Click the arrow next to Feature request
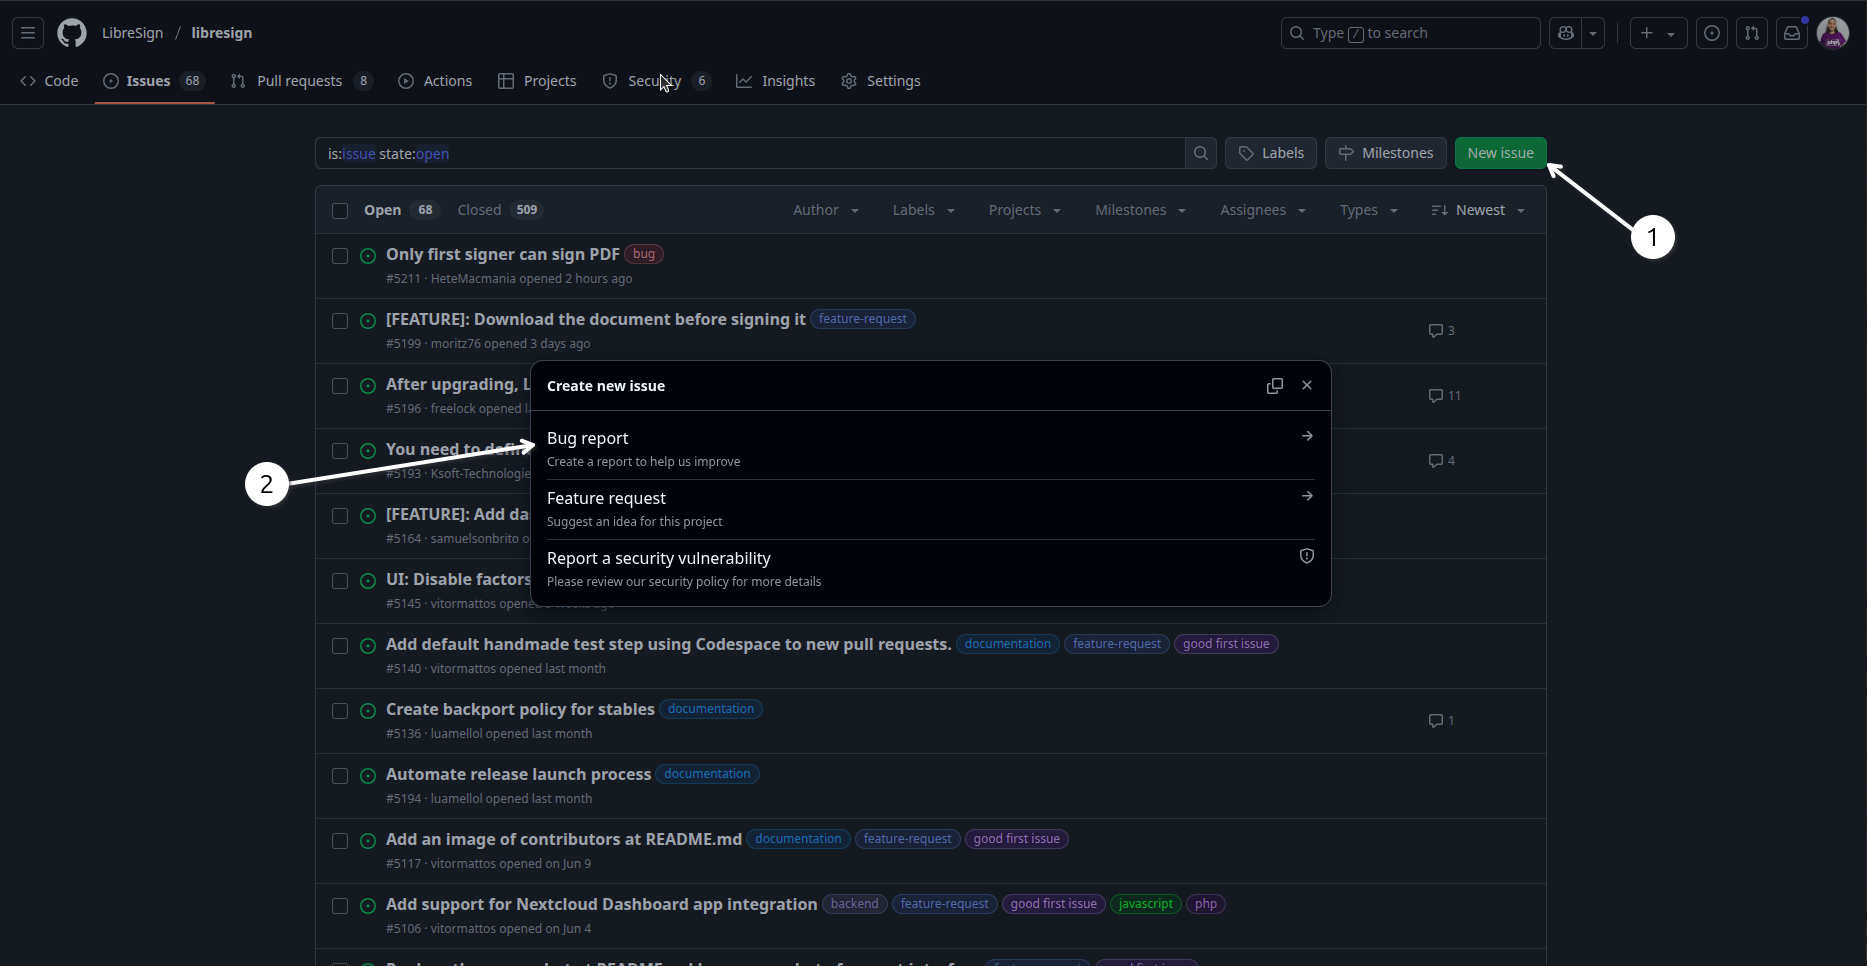The width and height of the screenshot is (1867, 966). [x=1307, y=496]
